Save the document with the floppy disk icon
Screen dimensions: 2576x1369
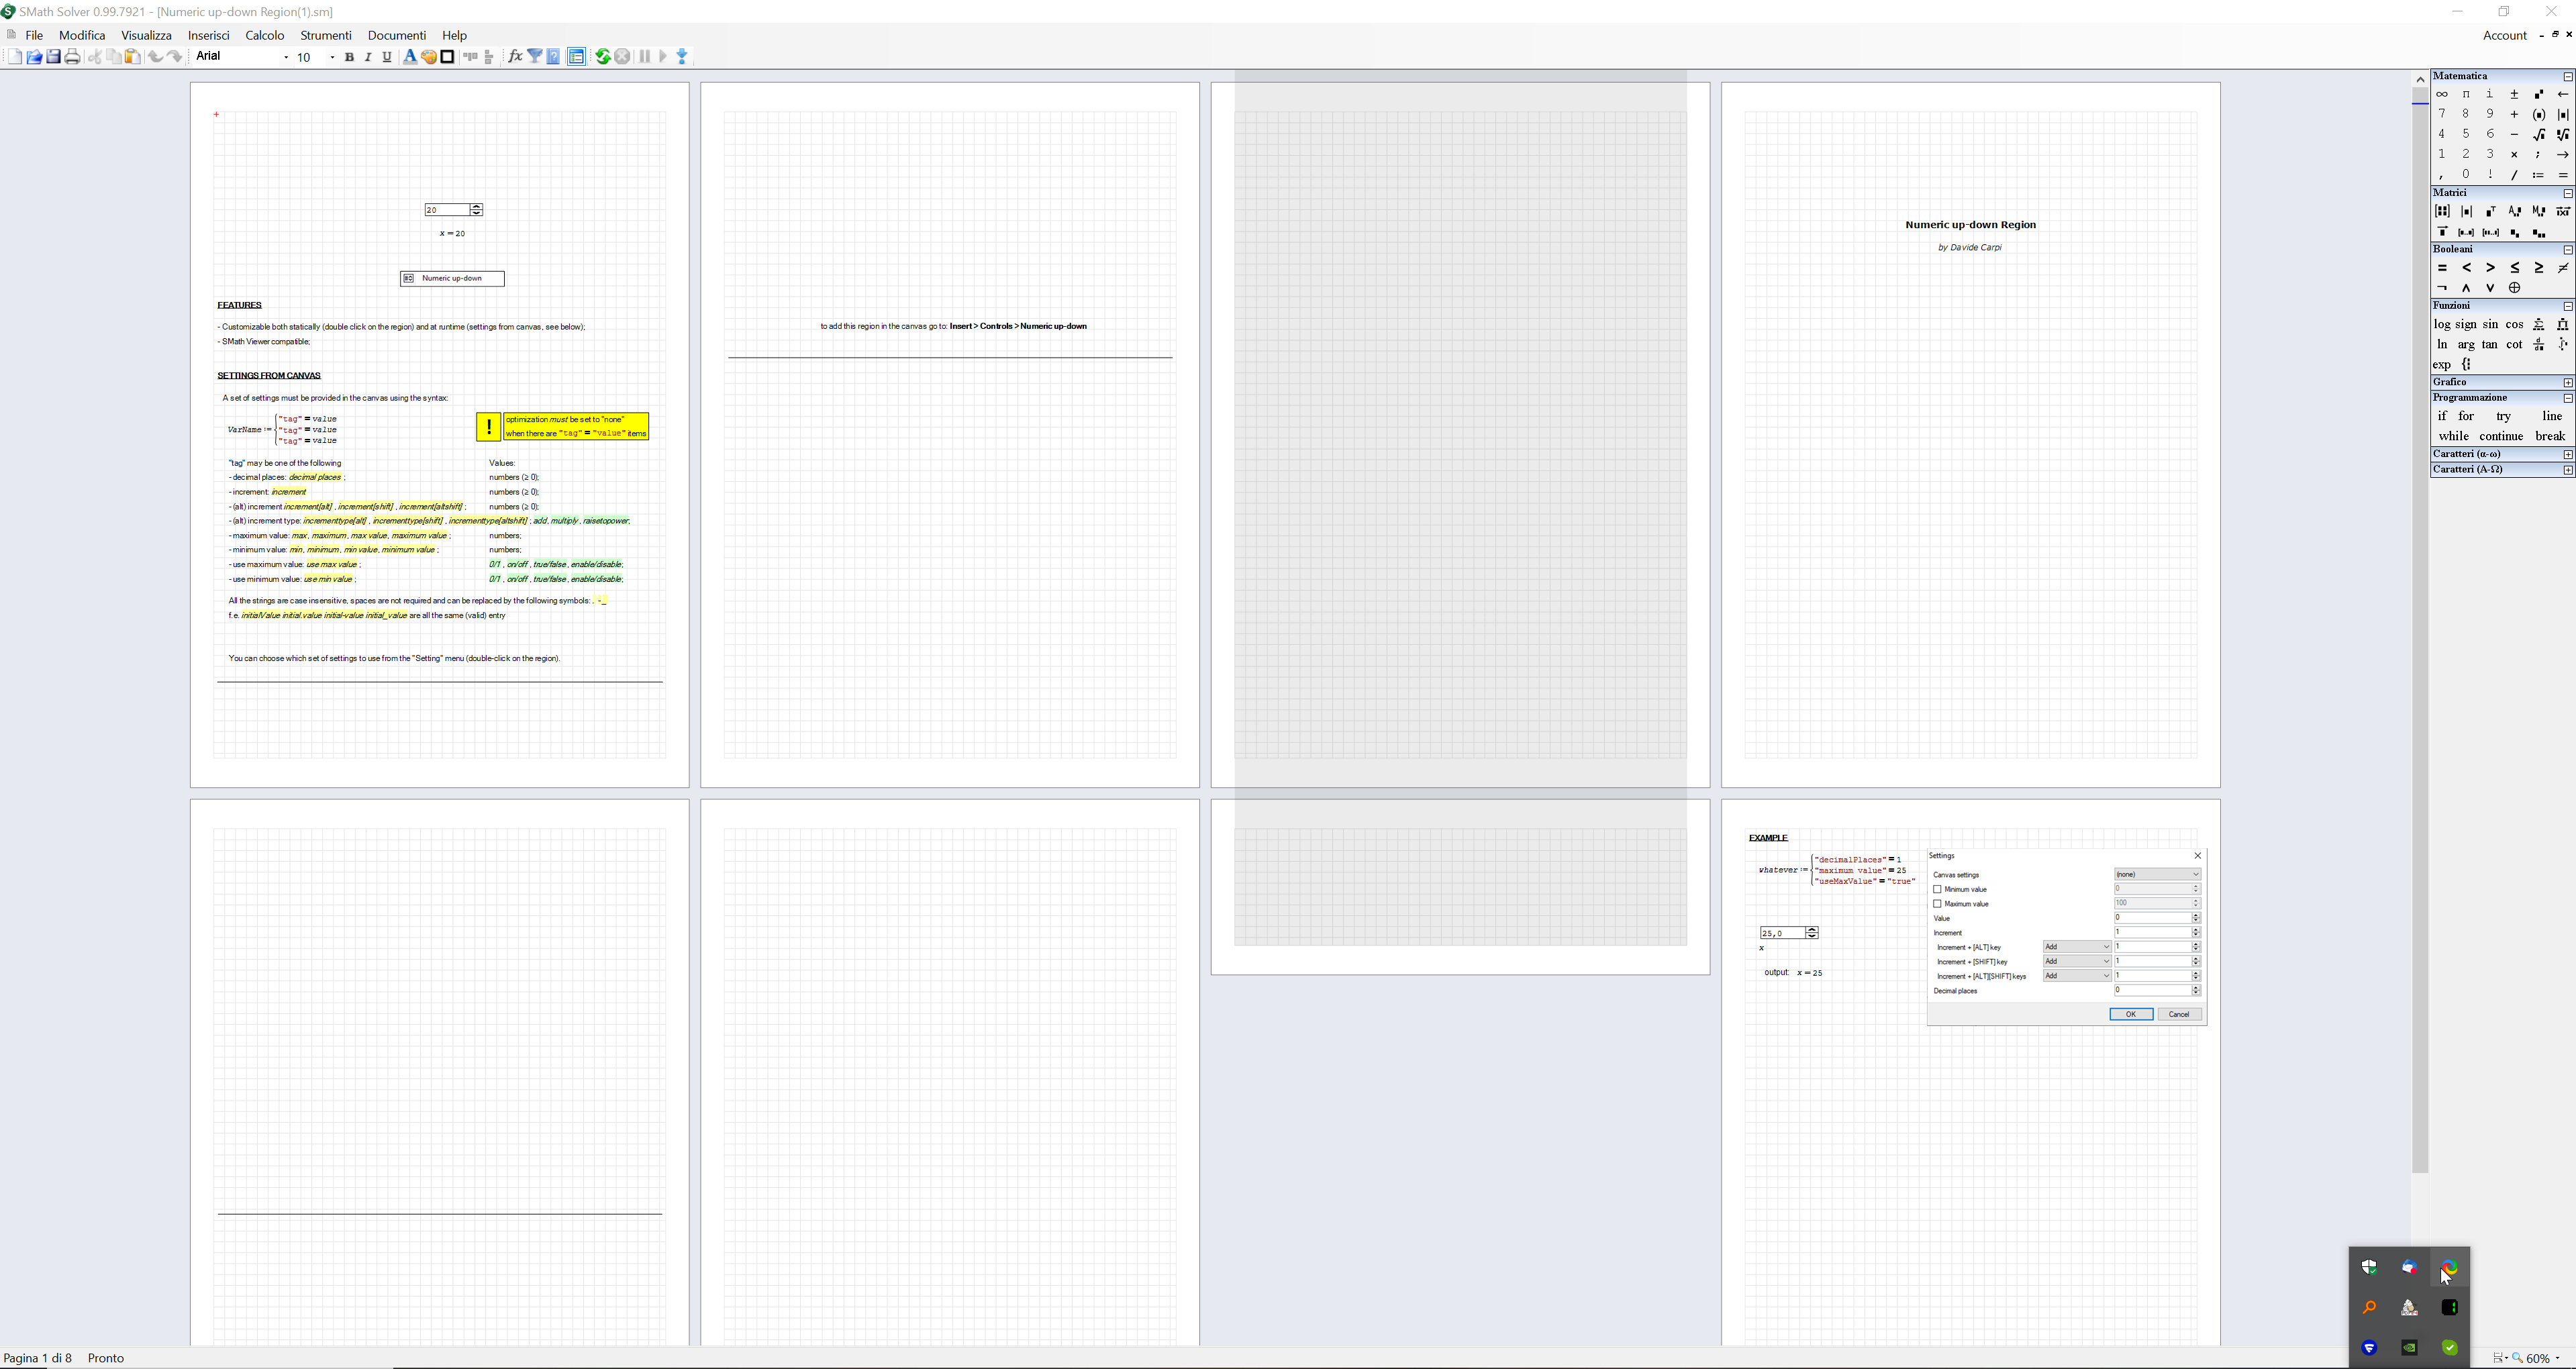(x=54, y=57)
